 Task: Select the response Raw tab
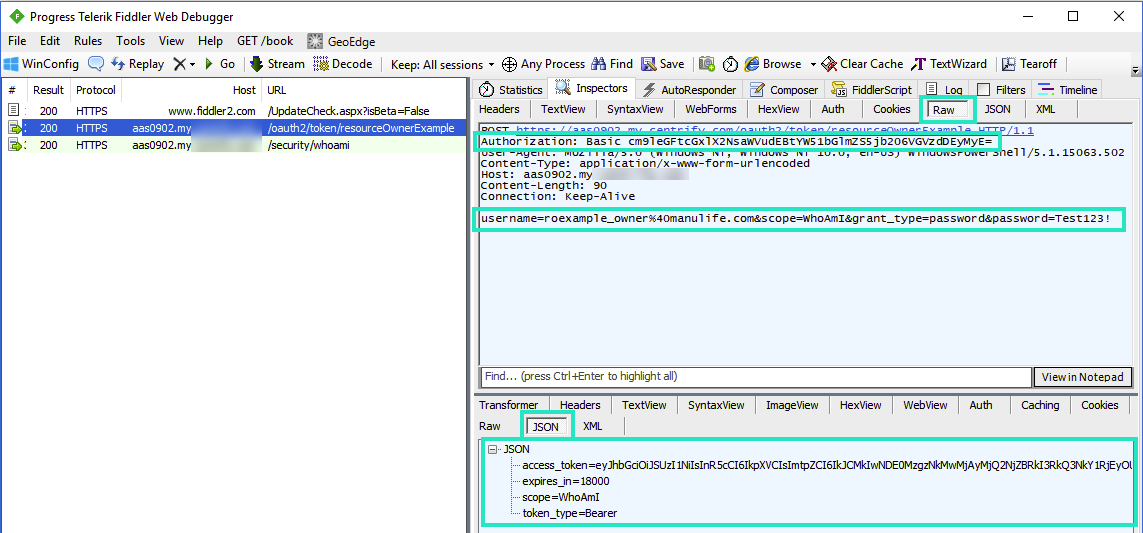tap(490, 426)
